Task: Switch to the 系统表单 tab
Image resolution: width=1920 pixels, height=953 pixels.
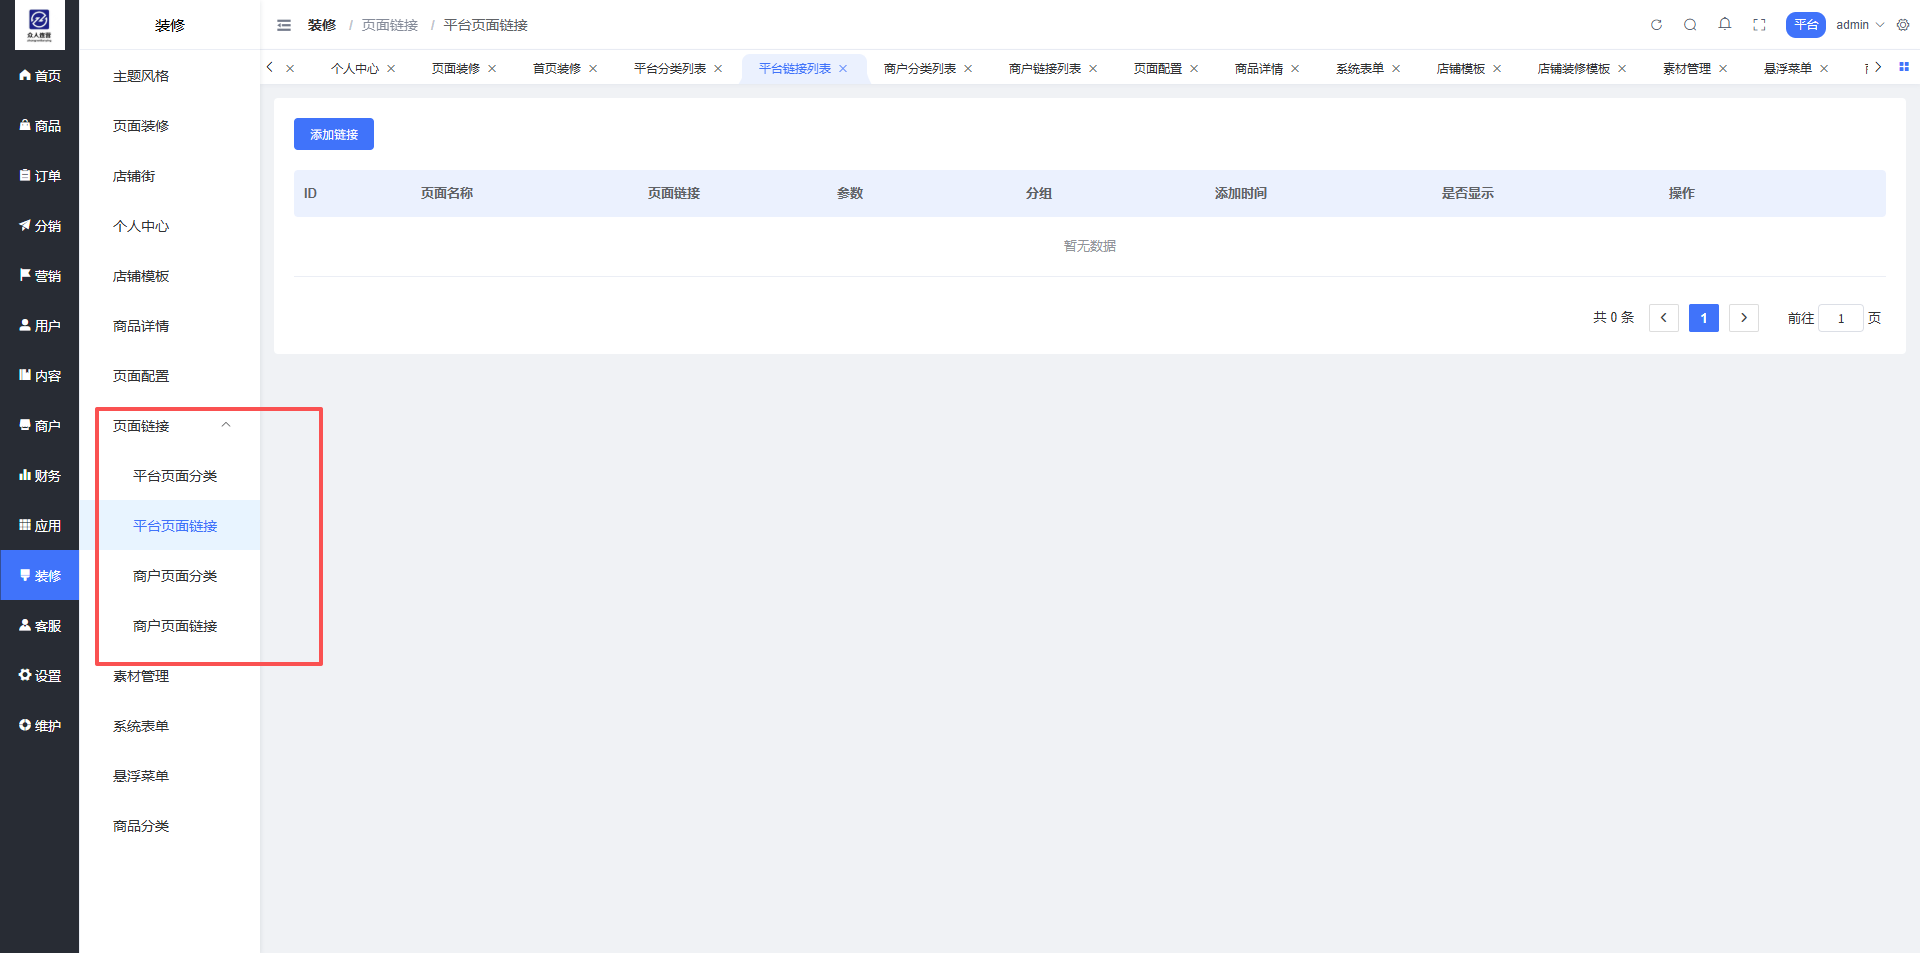Action: (x=1360, y=68)
